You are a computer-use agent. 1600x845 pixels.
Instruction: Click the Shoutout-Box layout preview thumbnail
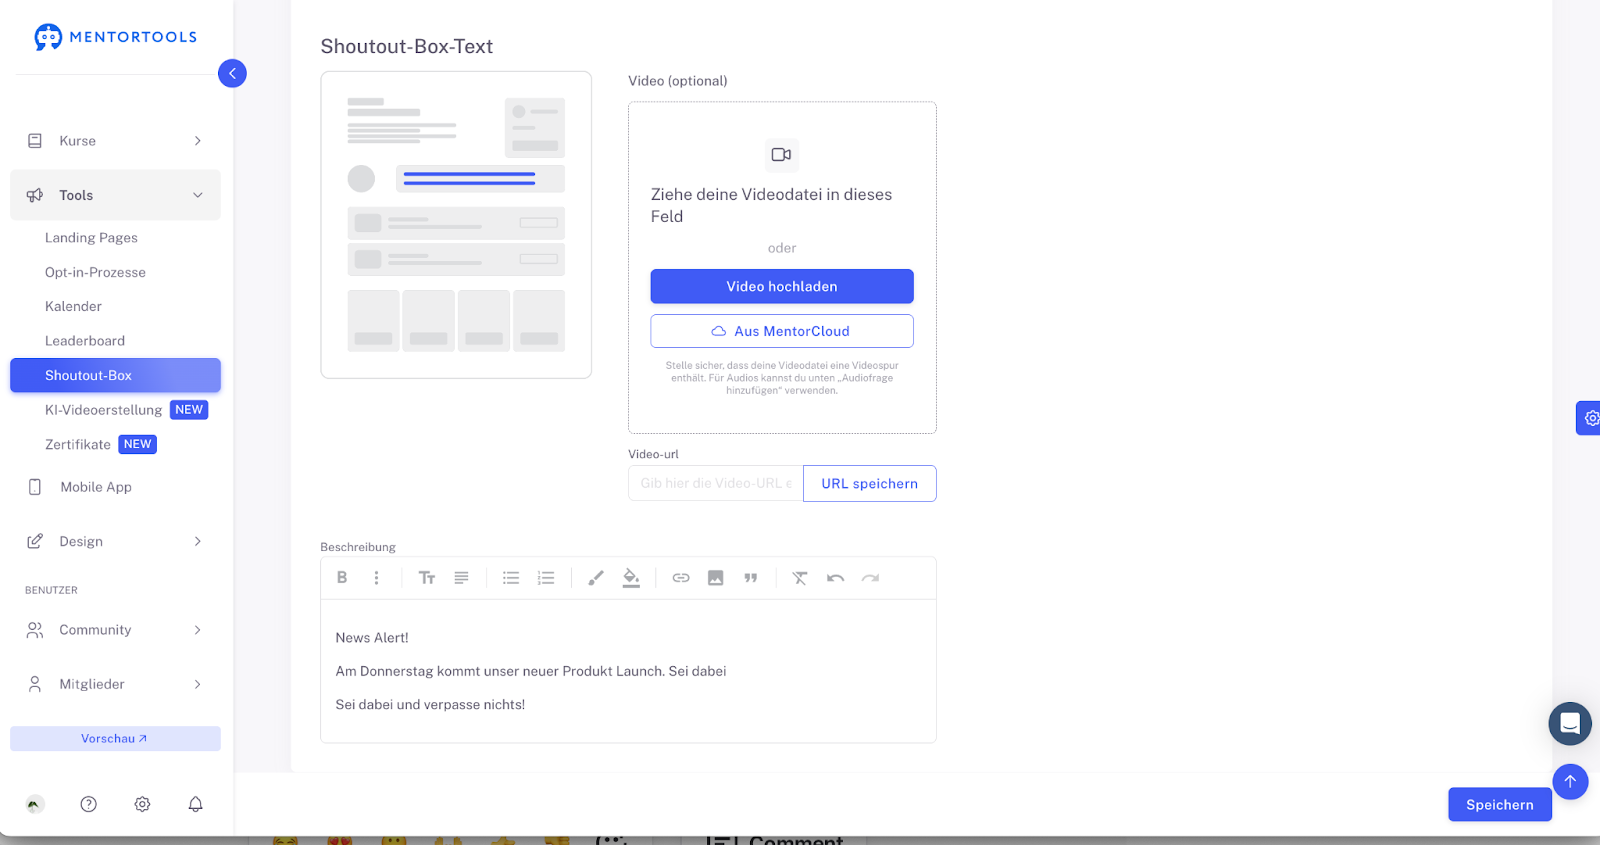tap(456, 225)
